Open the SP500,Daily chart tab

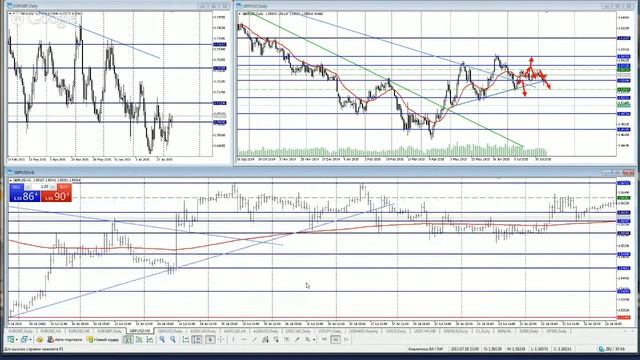coord(557,331)
